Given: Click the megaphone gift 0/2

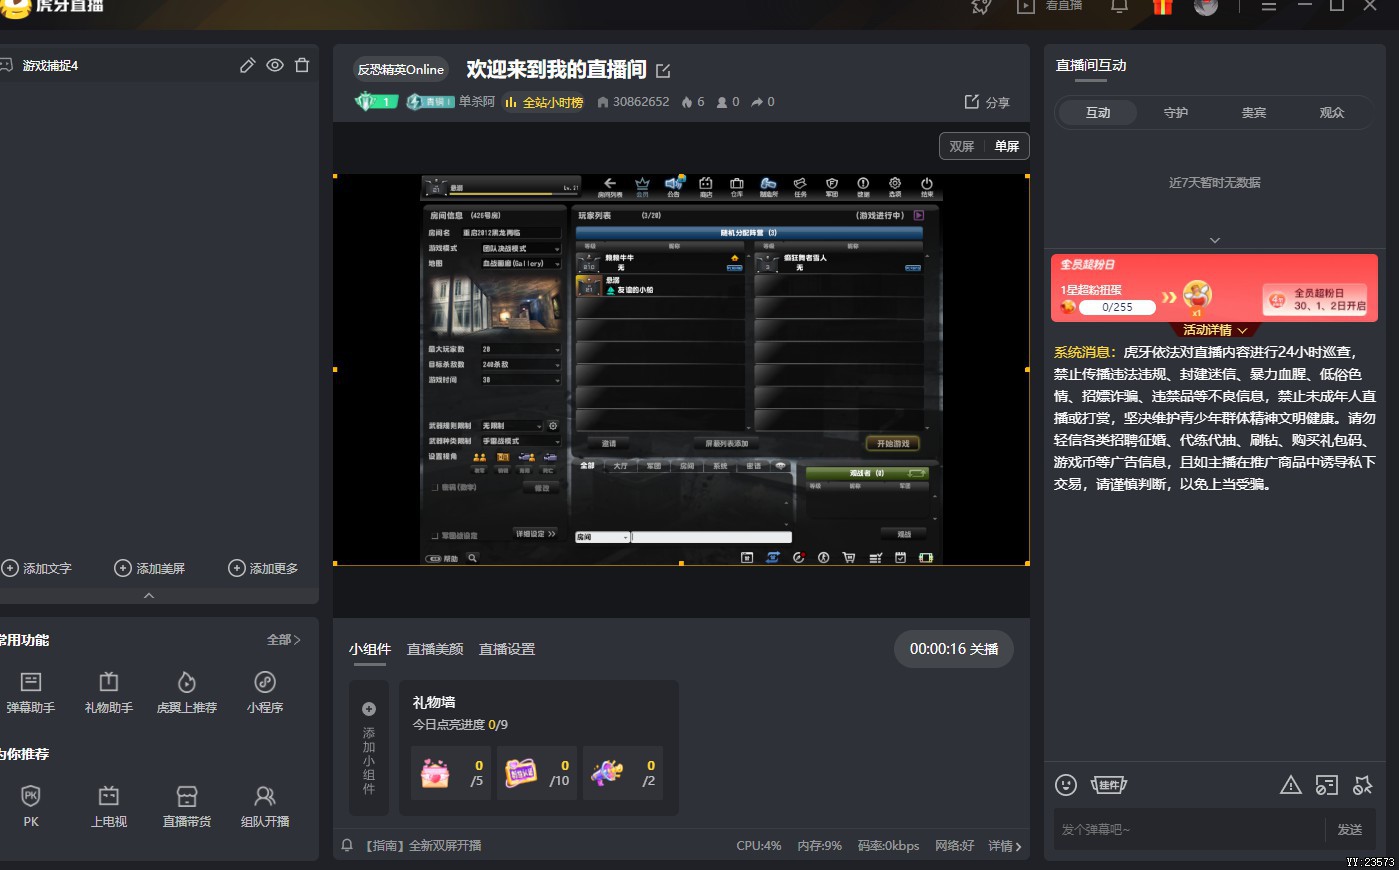Looking at the screenshot, I should tap(623, 773).
